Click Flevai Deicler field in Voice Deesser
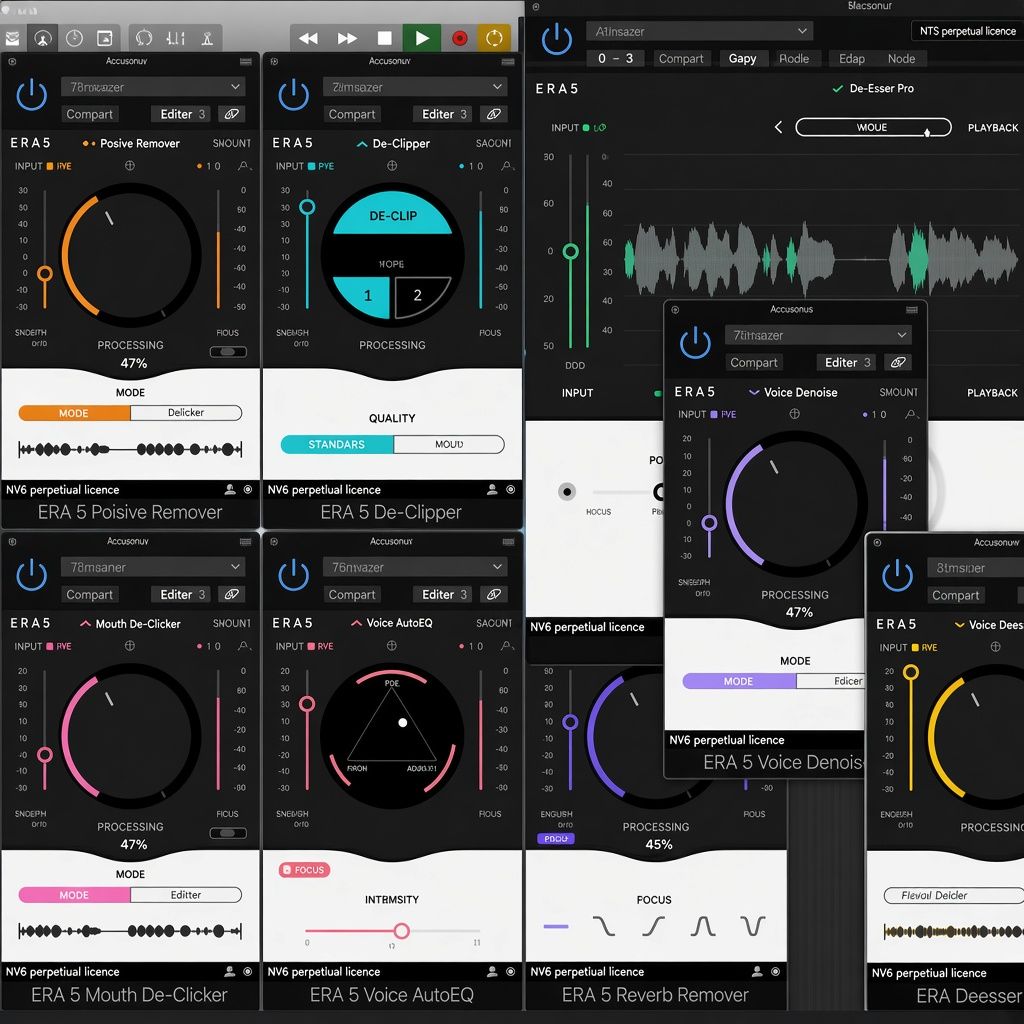This screenshot has width=1024, height=1024. click(x=953, y=895)
